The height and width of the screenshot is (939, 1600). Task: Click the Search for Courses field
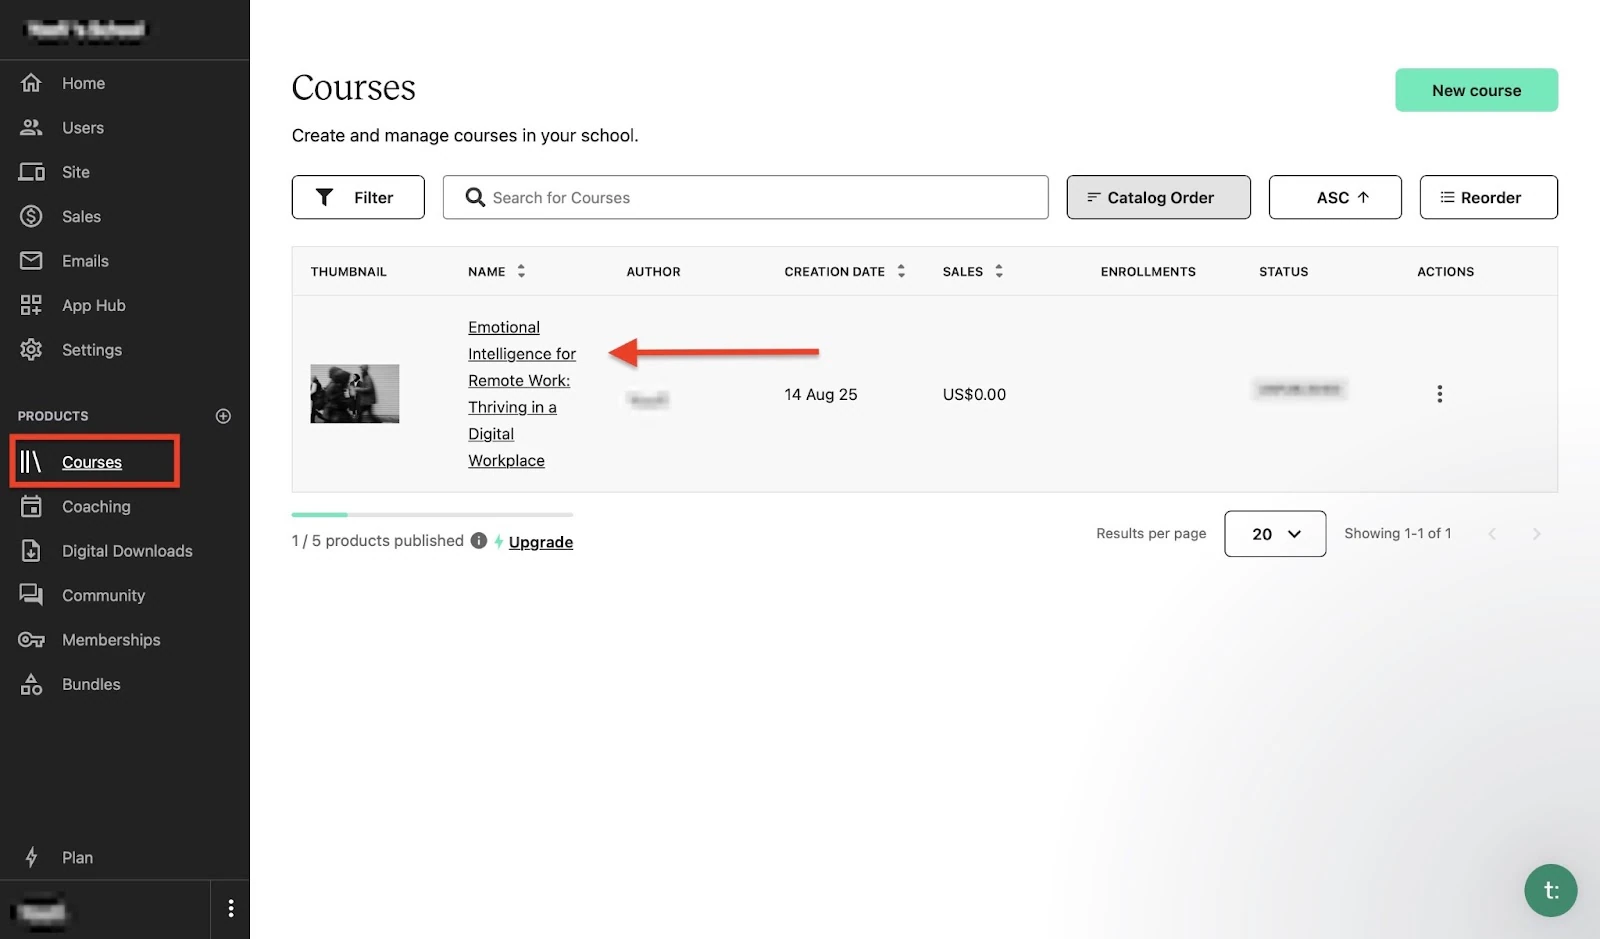coord(746,197)
